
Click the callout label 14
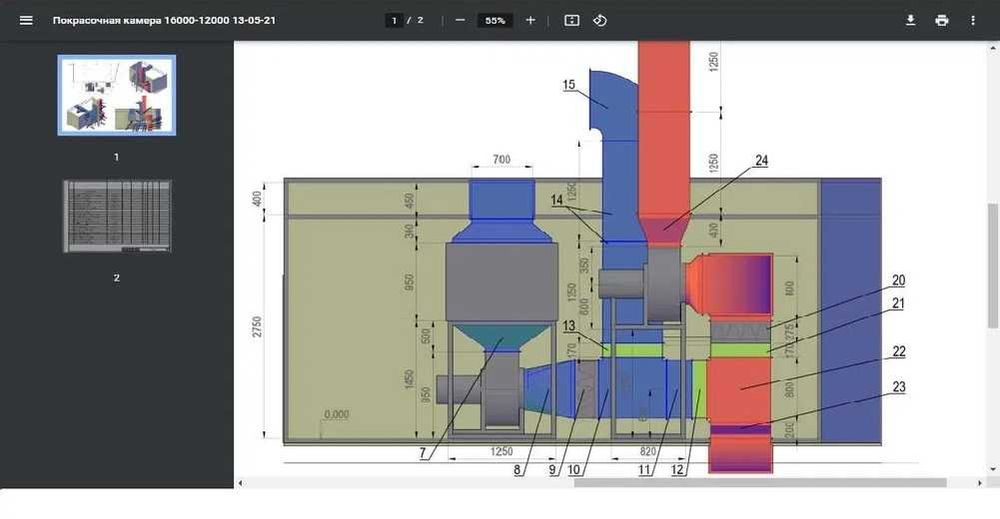(x=557, y=200)
